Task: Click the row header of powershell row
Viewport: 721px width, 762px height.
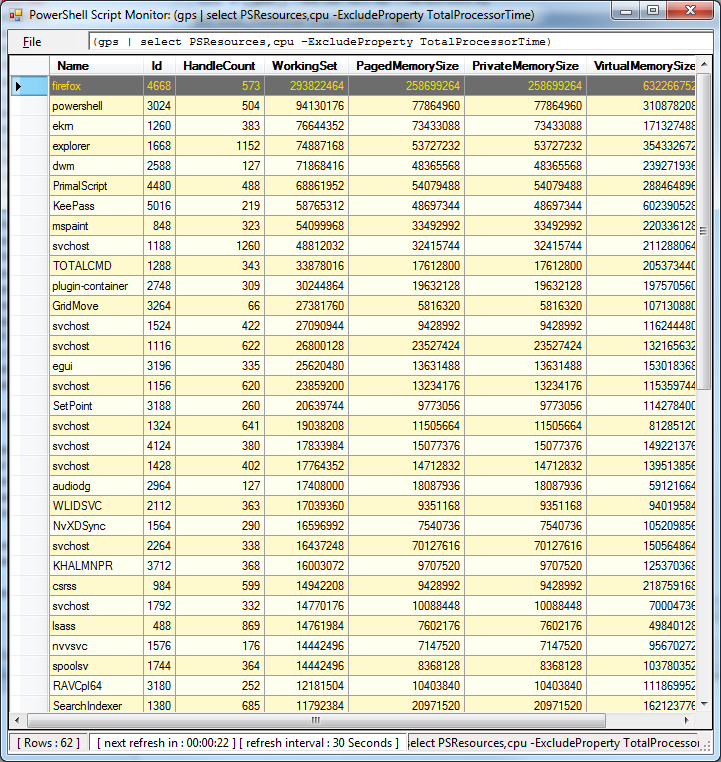Action: pos(29,106)
